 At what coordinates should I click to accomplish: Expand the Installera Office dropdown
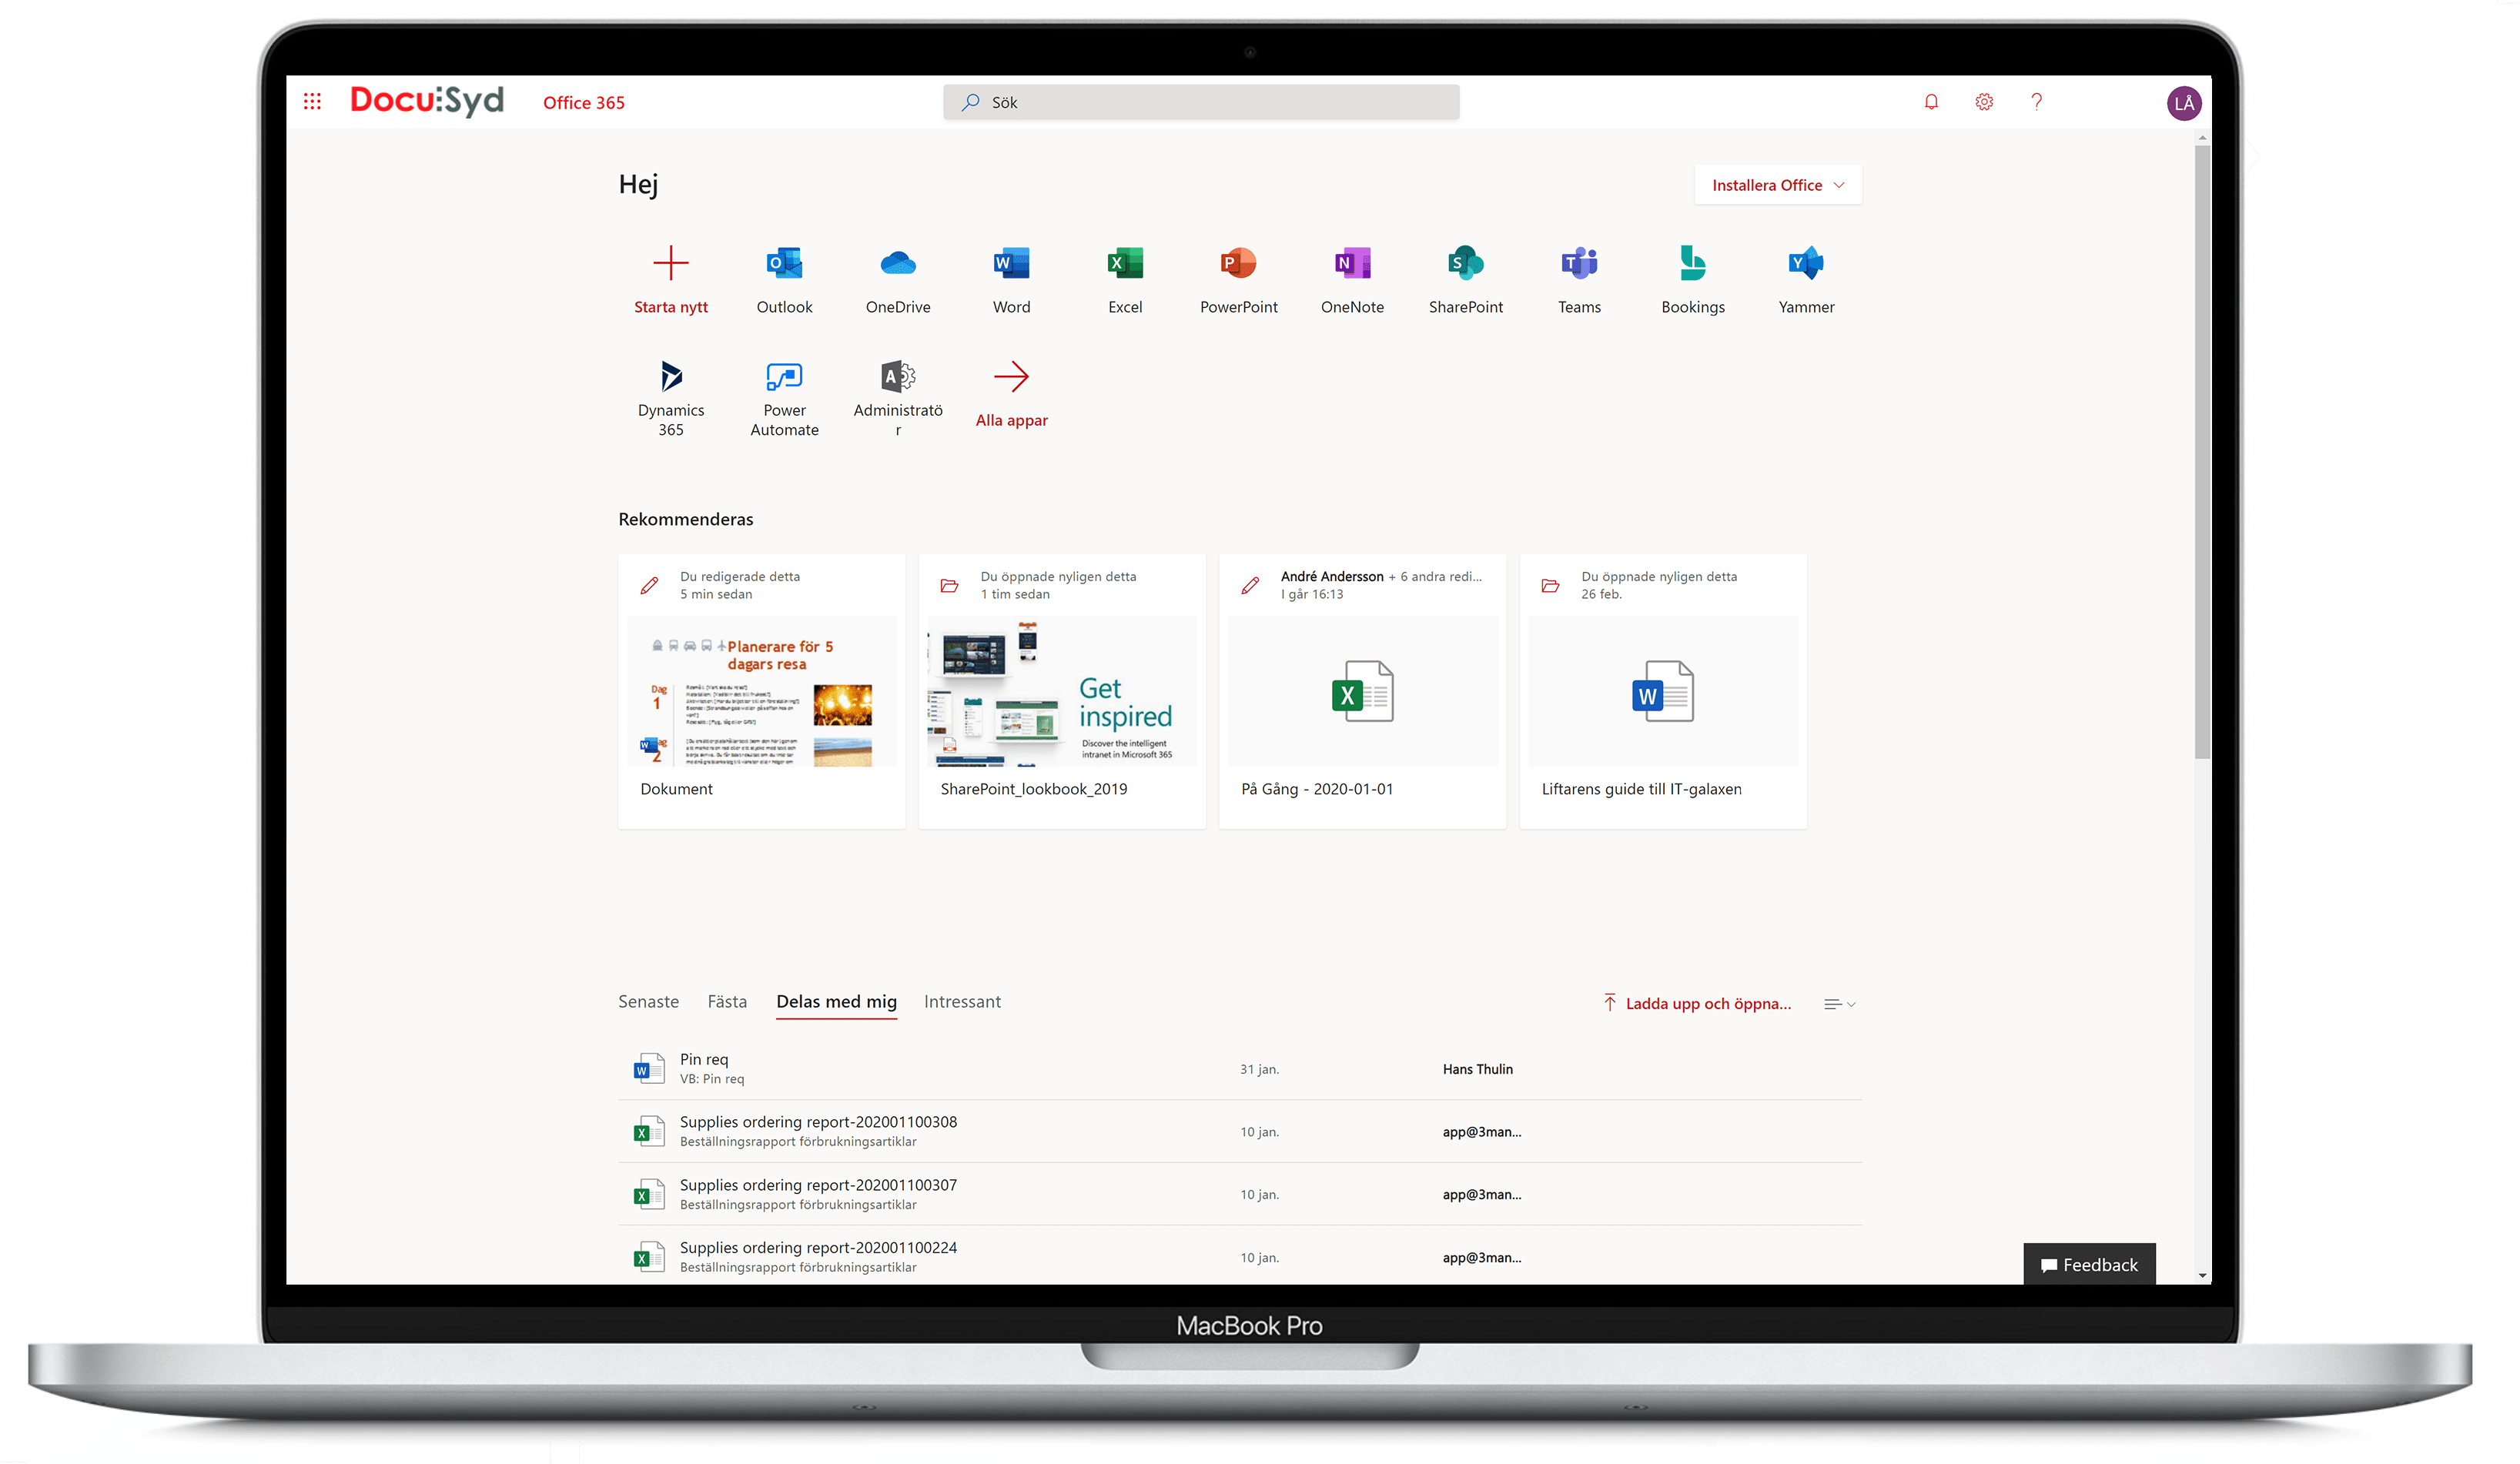(x=1778, y=185)
